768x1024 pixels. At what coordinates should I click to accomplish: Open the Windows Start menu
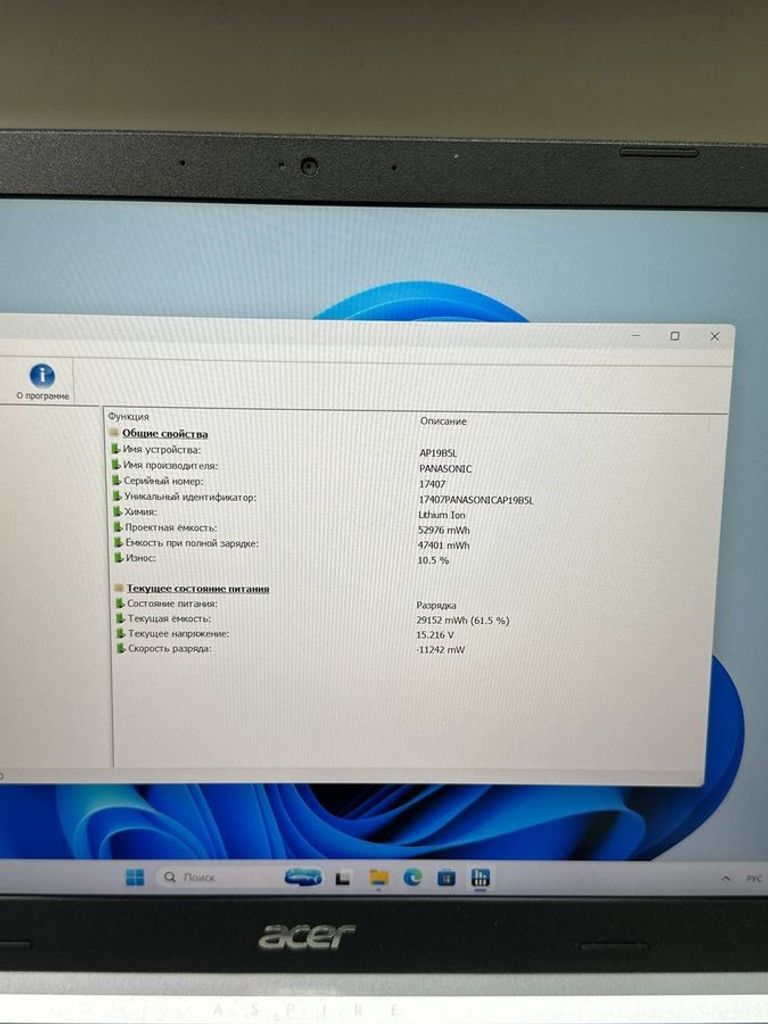coord(135,877)
